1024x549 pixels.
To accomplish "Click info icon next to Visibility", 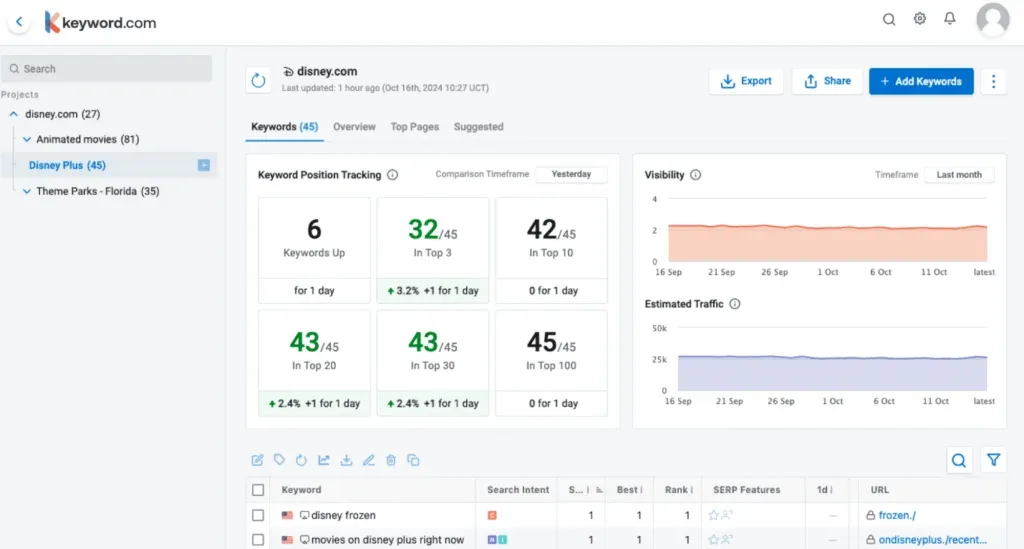I will click(696, 175).
